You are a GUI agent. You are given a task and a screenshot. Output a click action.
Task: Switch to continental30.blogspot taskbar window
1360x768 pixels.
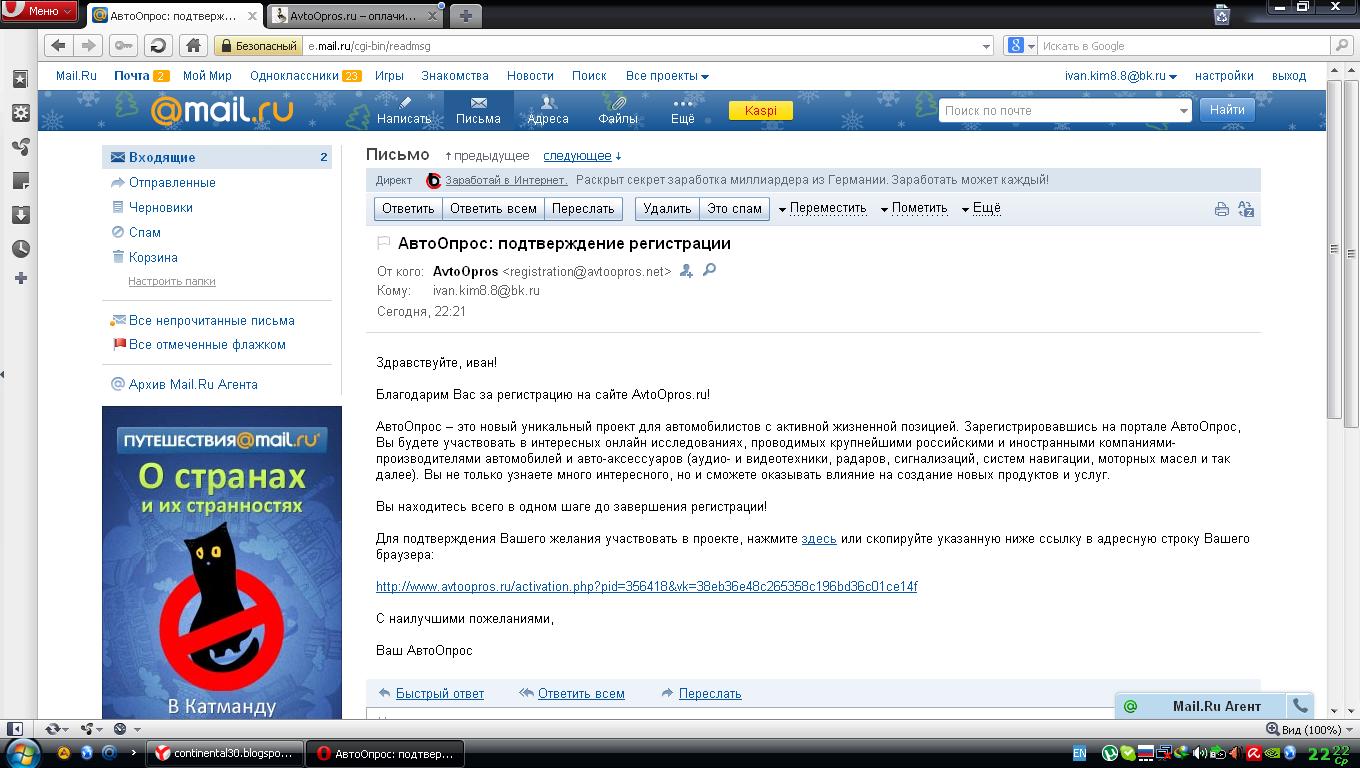pos(225,753)
